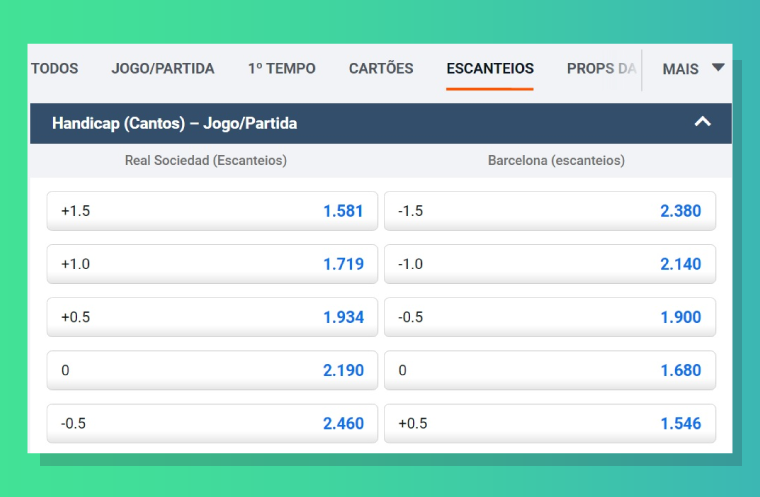Open the PROPS DA tab

click(x=602, y=68)
